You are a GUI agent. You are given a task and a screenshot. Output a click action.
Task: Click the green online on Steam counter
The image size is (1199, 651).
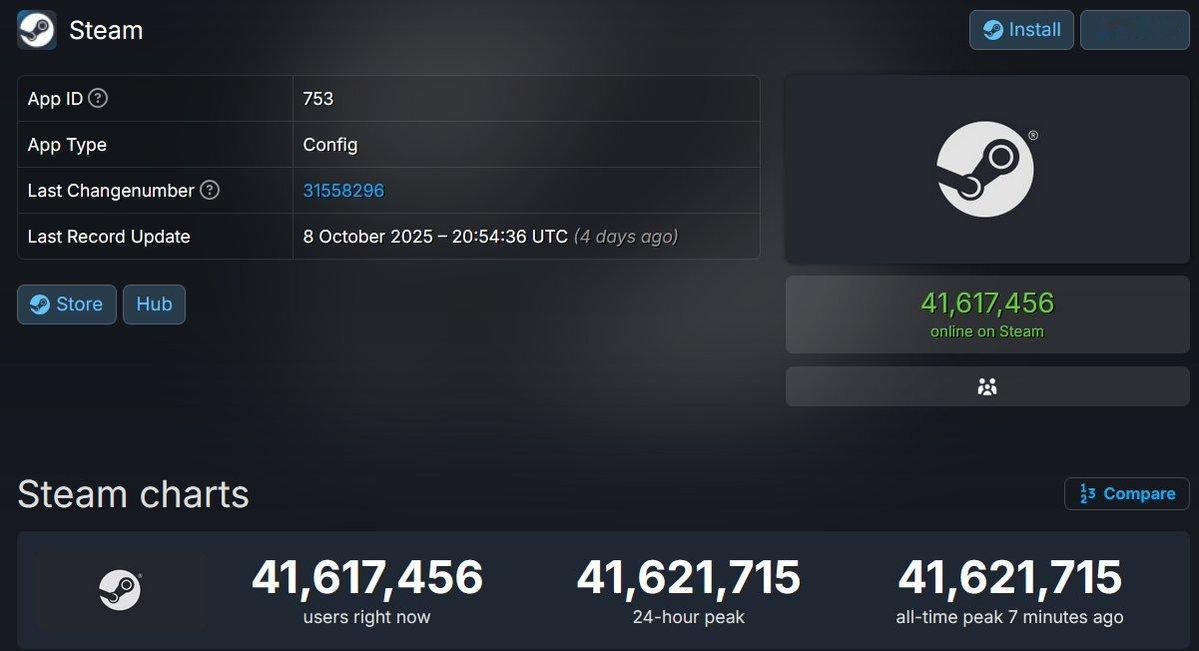[987, 314]
